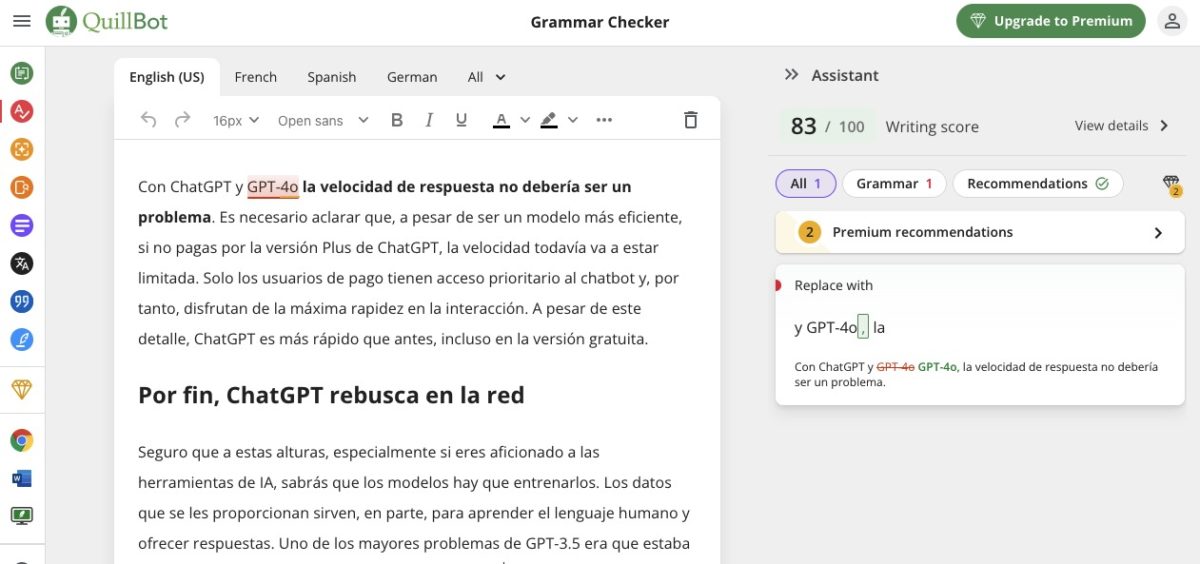Select the Grammar Checker sidebar icon

pos(21,111)
